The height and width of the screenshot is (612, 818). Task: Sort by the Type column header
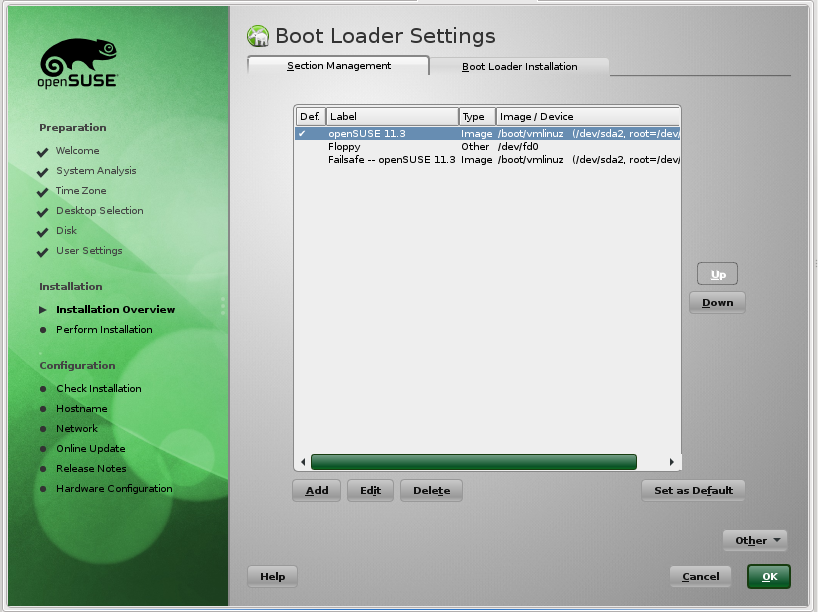click(477, 116)
